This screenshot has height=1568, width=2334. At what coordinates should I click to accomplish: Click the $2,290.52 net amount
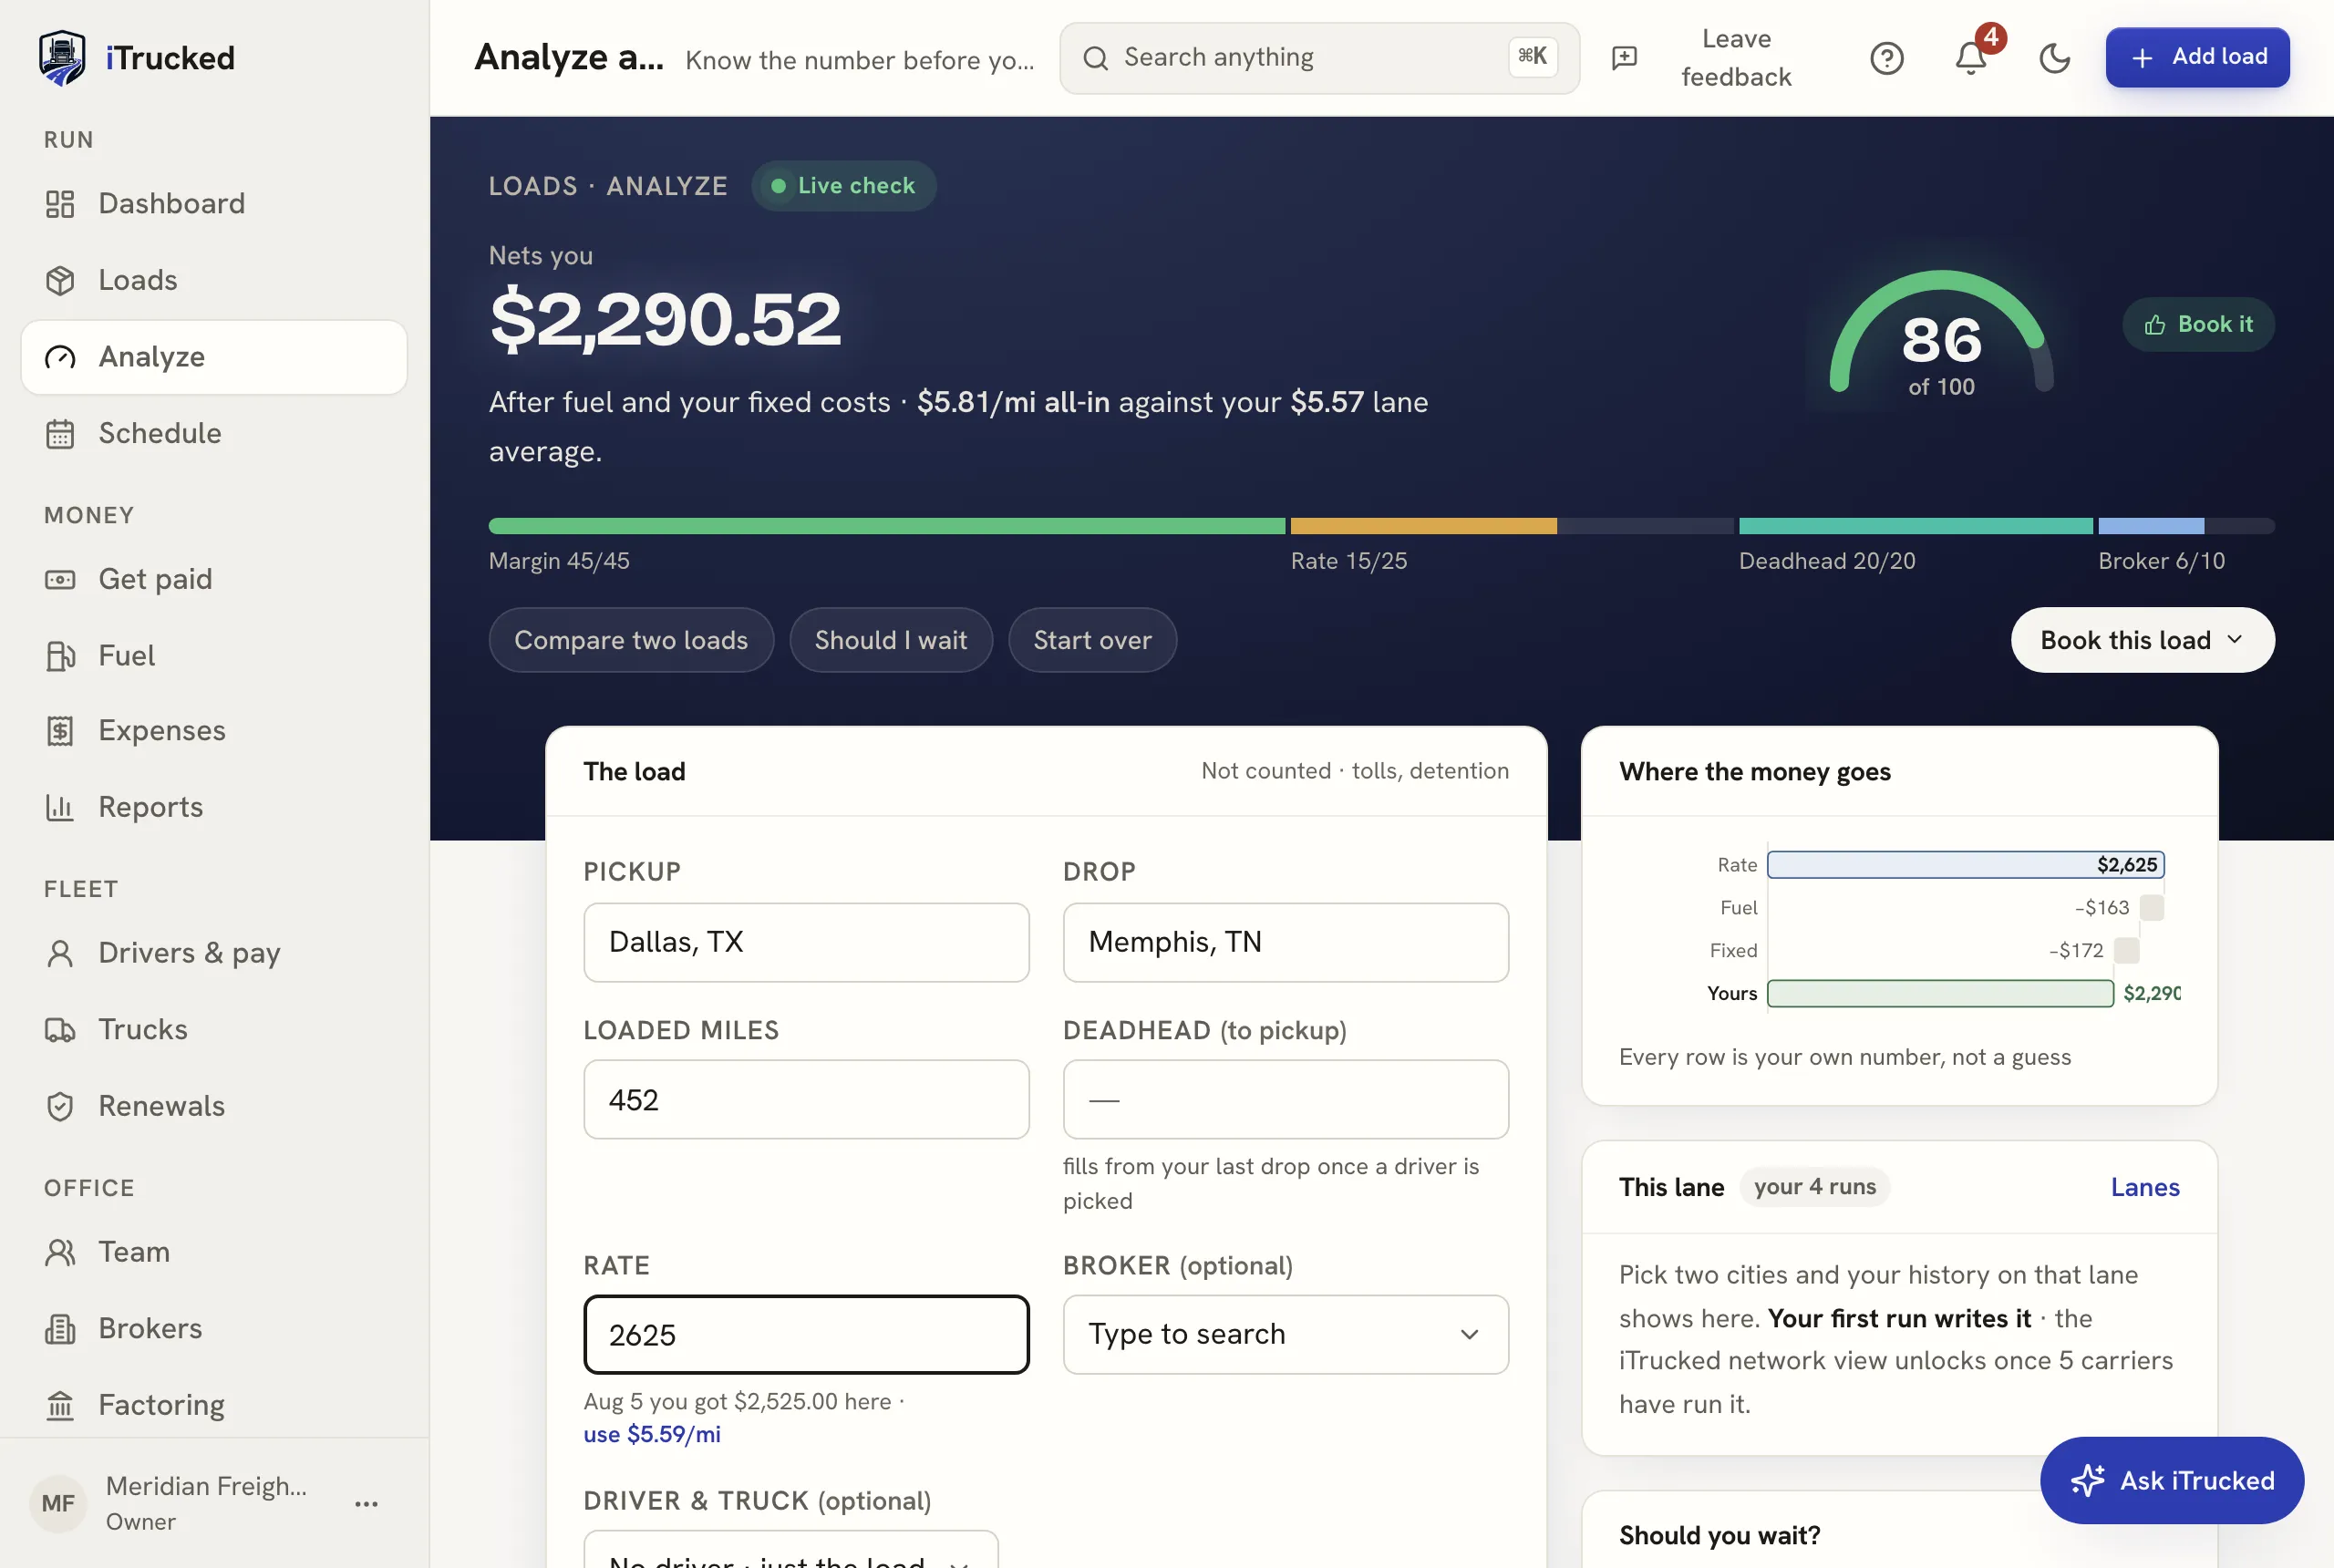665,319
